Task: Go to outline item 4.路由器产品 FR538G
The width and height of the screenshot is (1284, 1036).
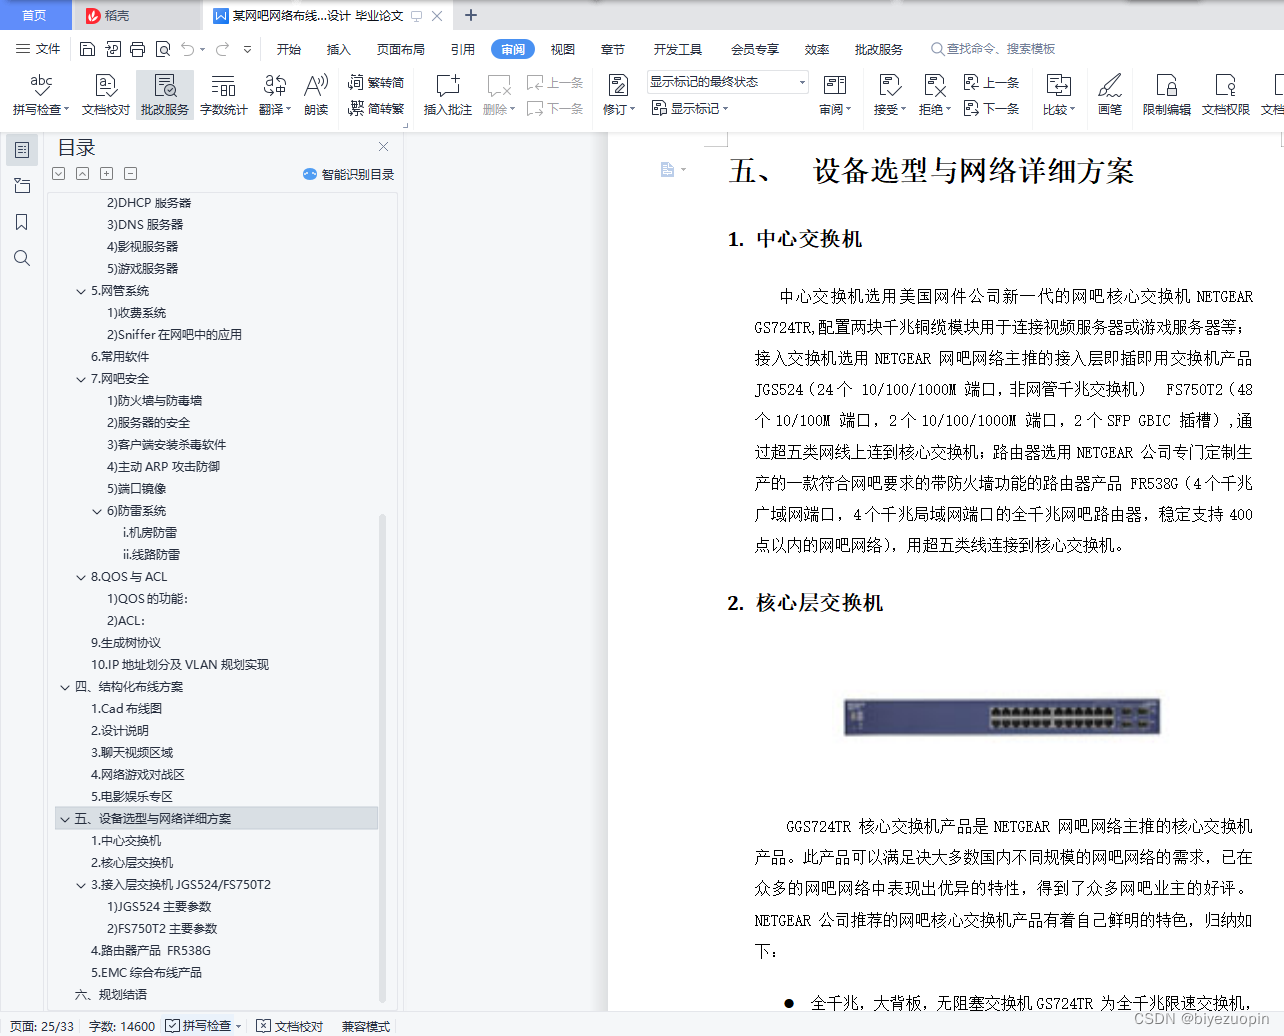Action: [x=151, y=951]
